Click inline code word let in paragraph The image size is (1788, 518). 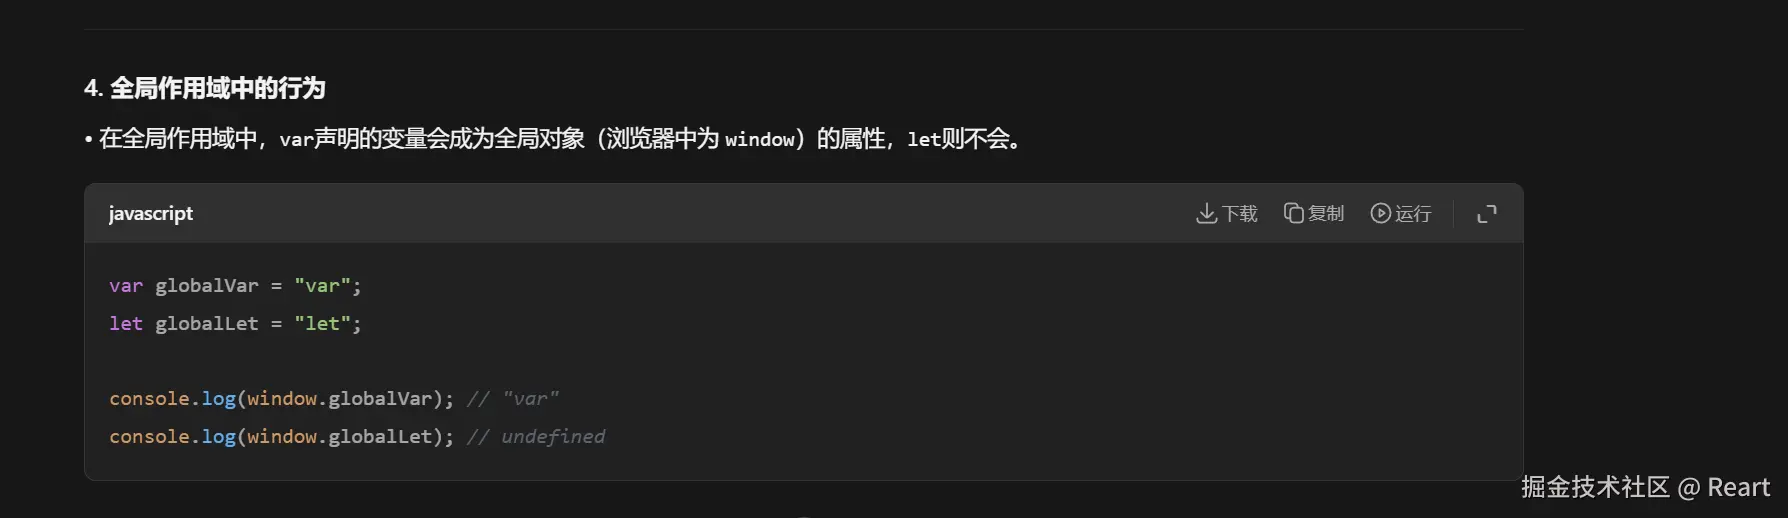(x=924, y=139)
